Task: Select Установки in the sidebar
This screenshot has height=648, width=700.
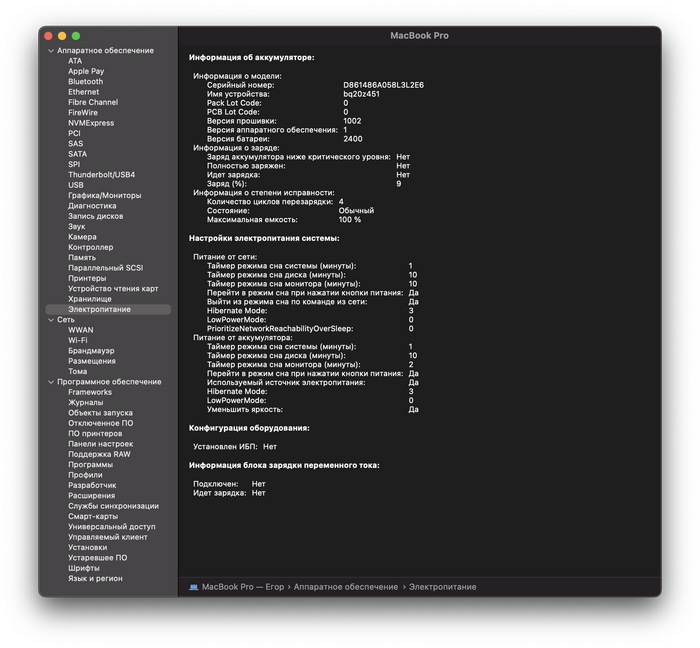Action: point(88,548)
